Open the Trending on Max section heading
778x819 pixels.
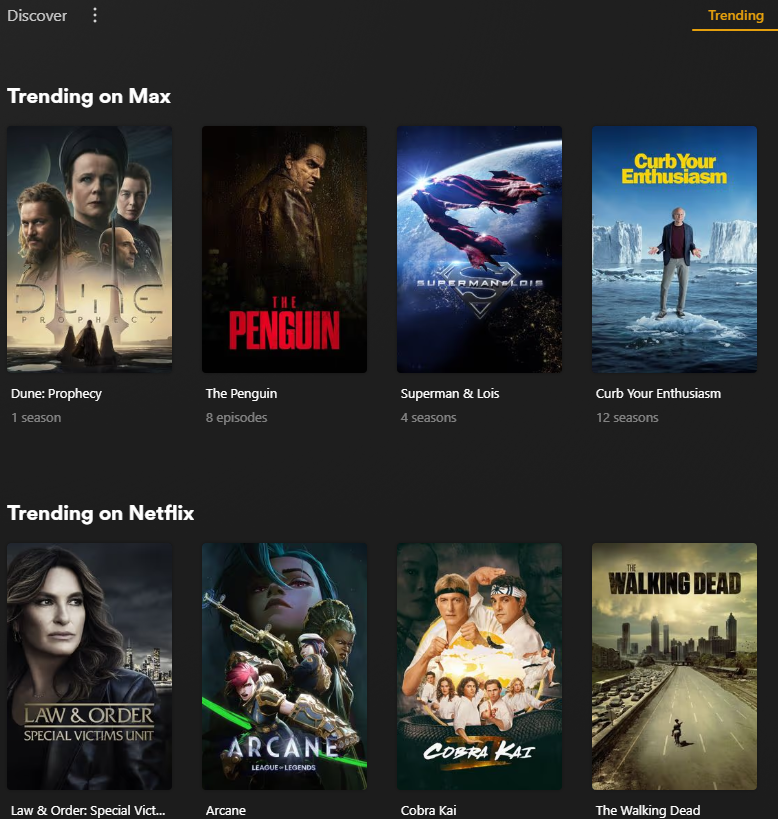coord(89,96)
